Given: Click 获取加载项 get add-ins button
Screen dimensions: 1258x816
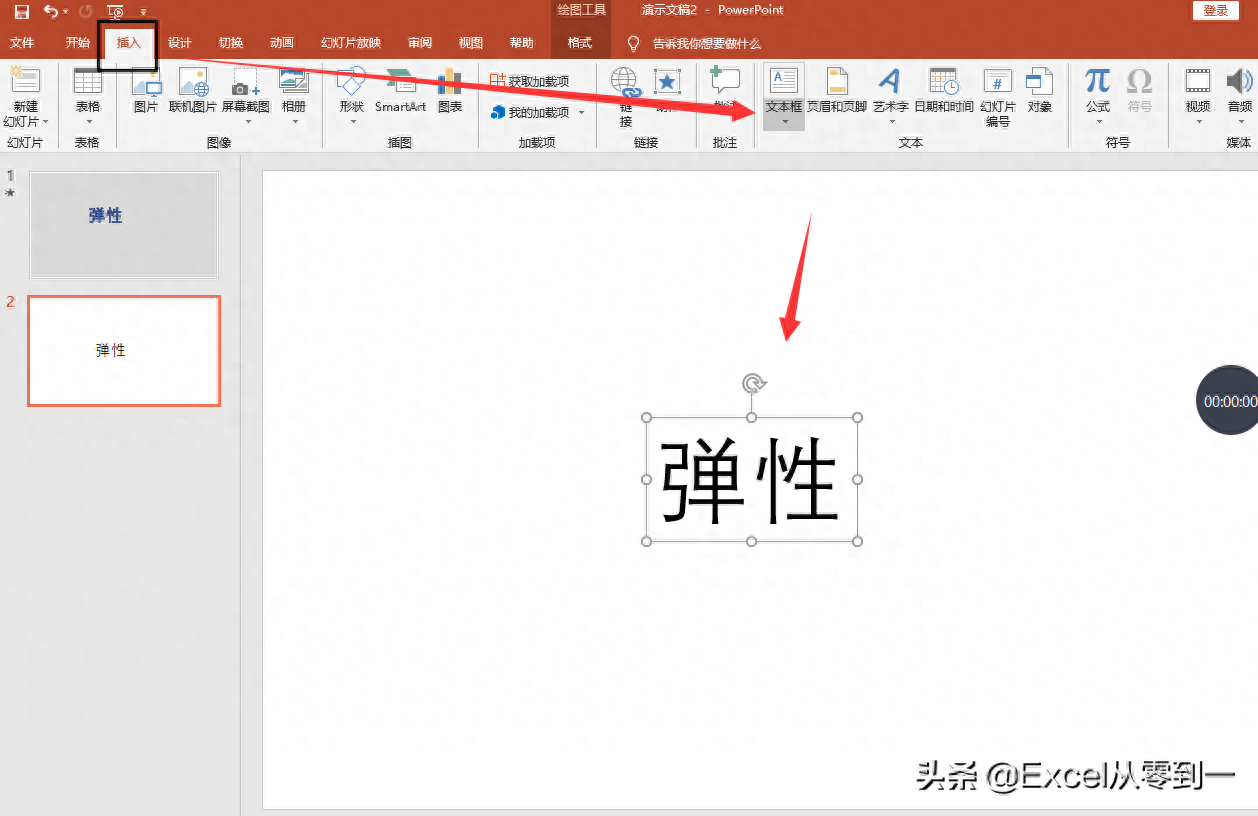Looking at the screenshot, I should [x=530, y=81].
